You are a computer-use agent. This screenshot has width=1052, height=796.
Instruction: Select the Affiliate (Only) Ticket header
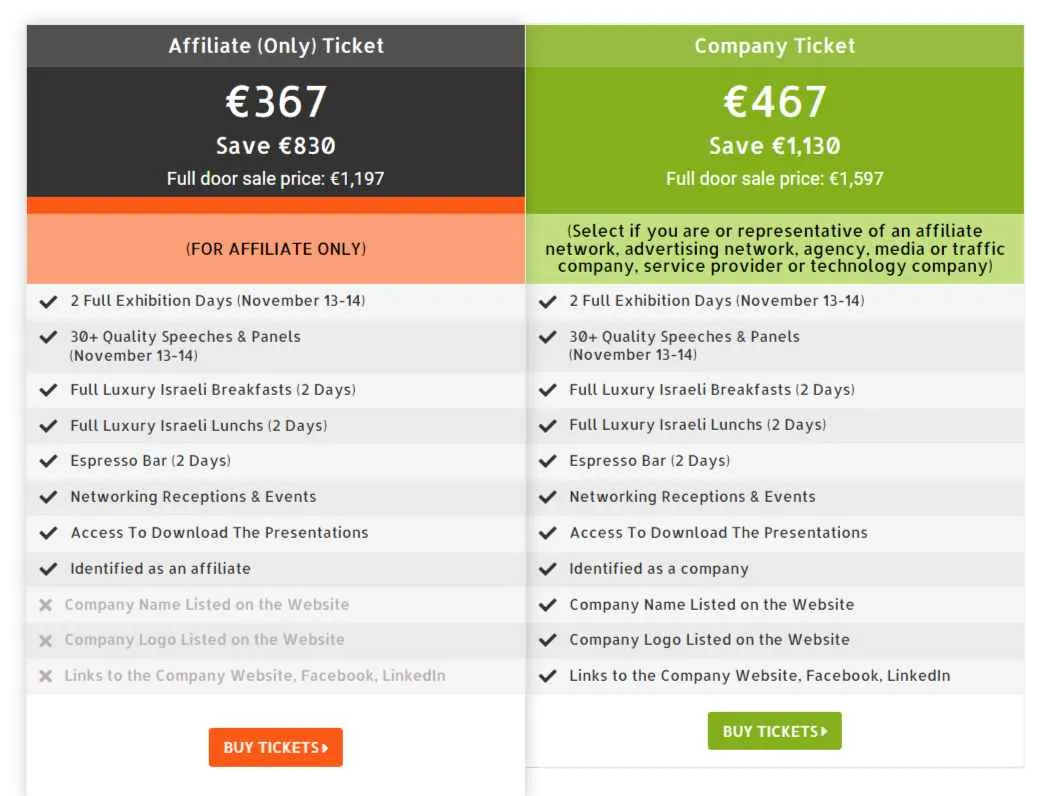point(276,46)
